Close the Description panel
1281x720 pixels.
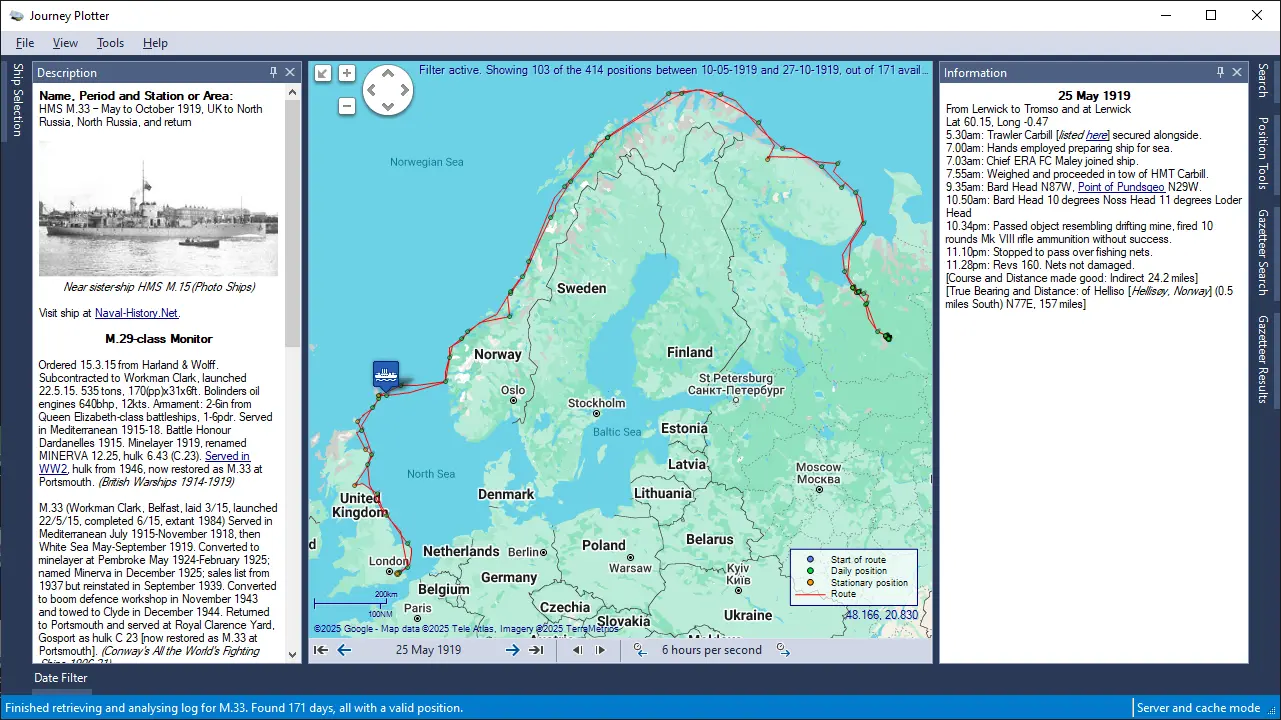coord(290,72)
